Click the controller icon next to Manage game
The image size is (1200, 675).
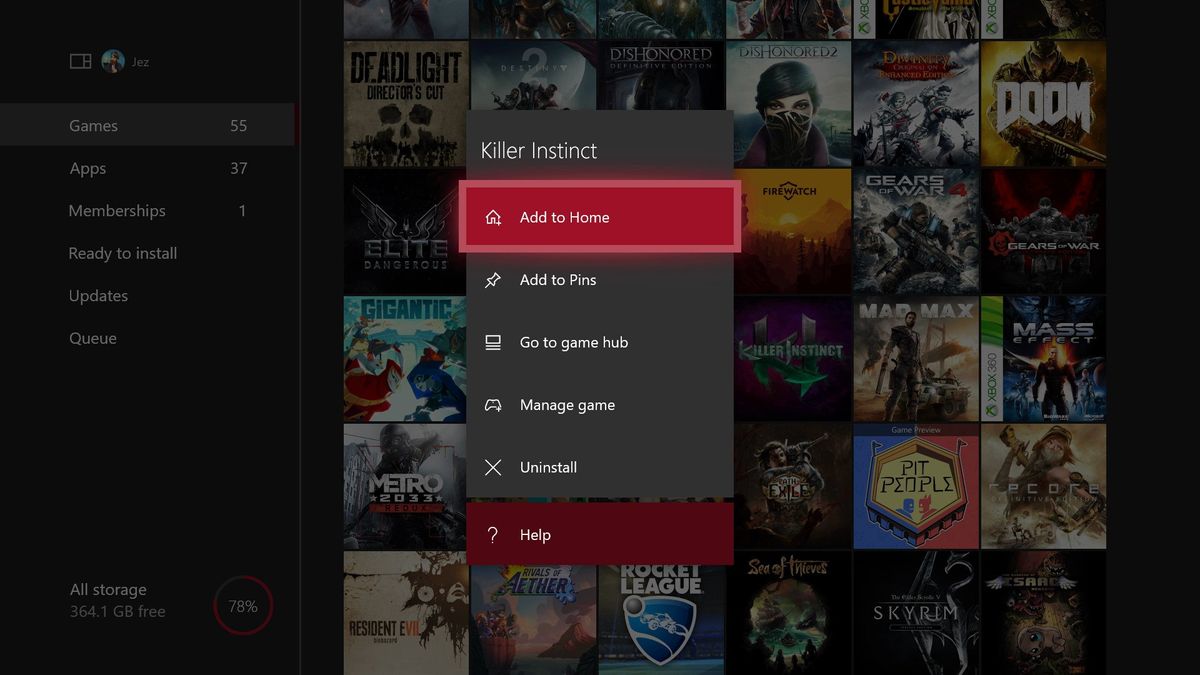(x=493, y=405)
